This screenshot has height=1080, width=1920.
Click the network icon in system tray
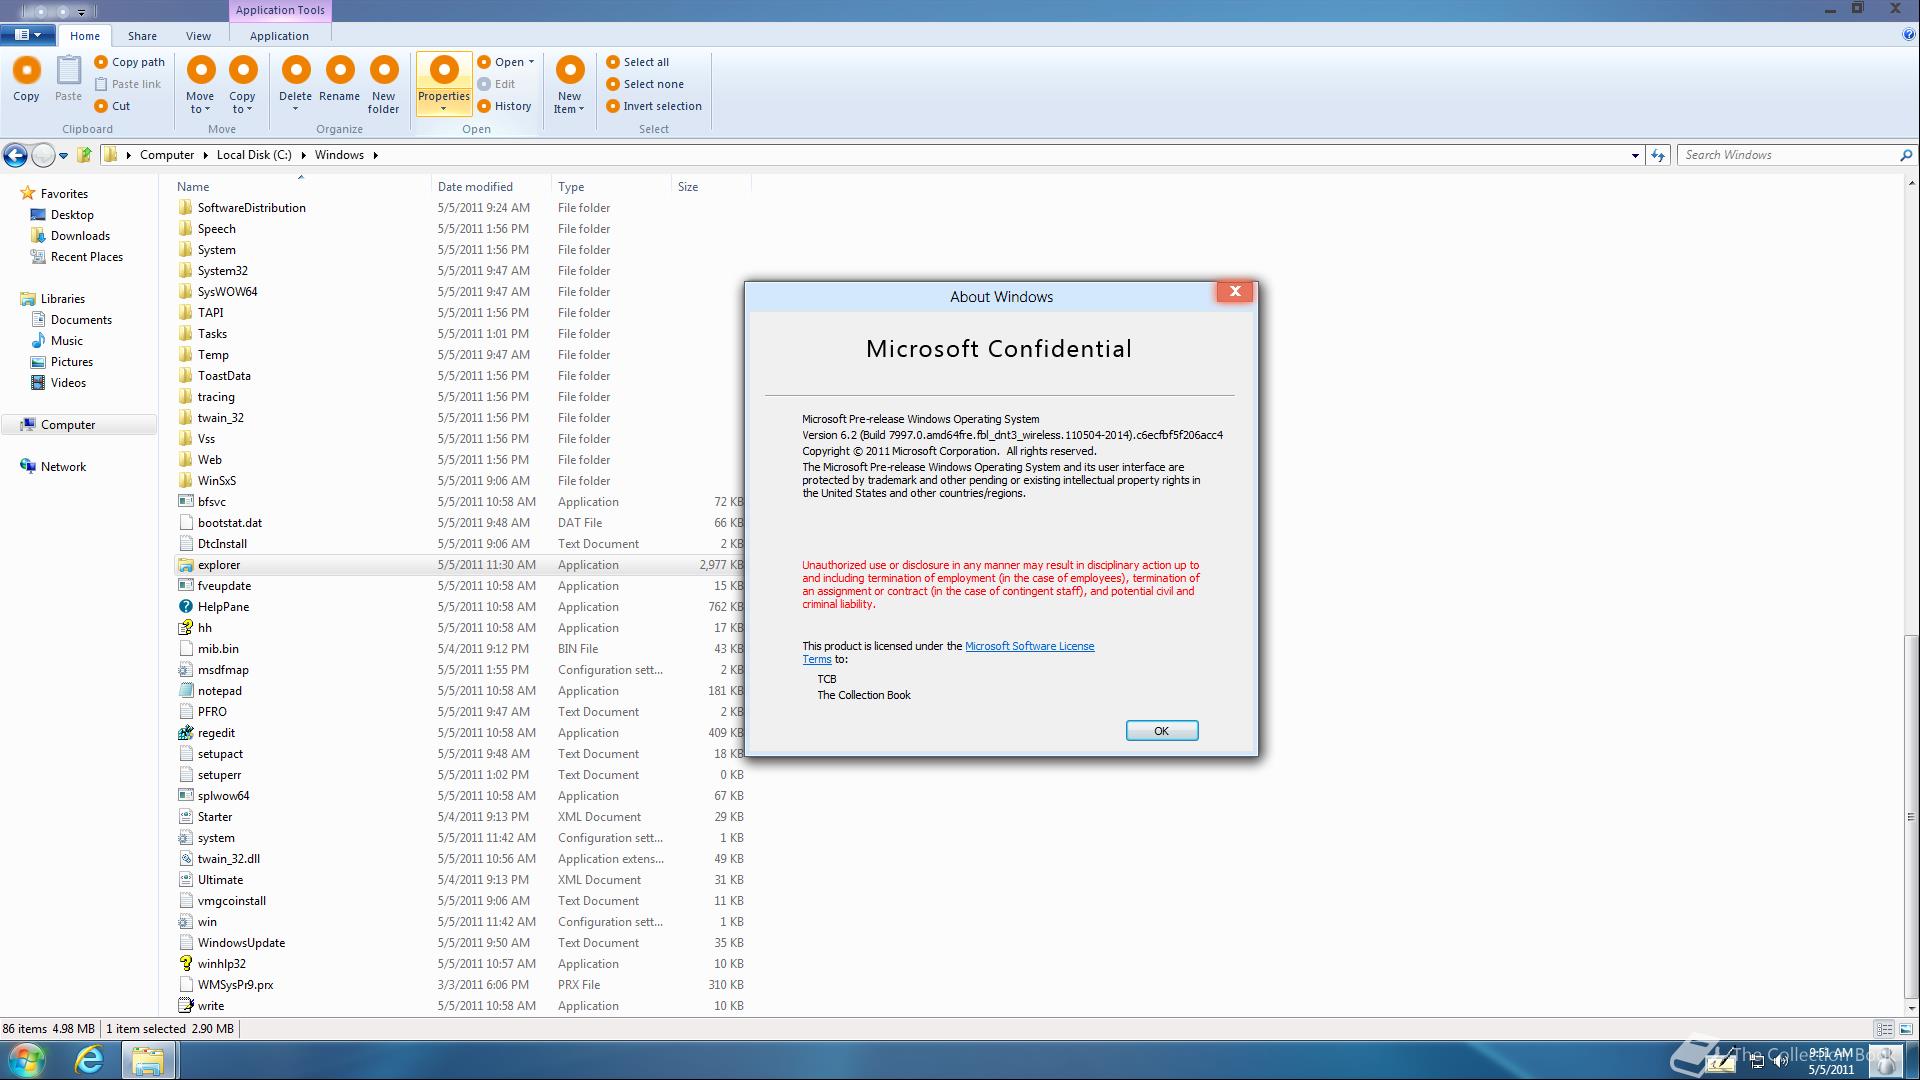pos(1757,1062)
